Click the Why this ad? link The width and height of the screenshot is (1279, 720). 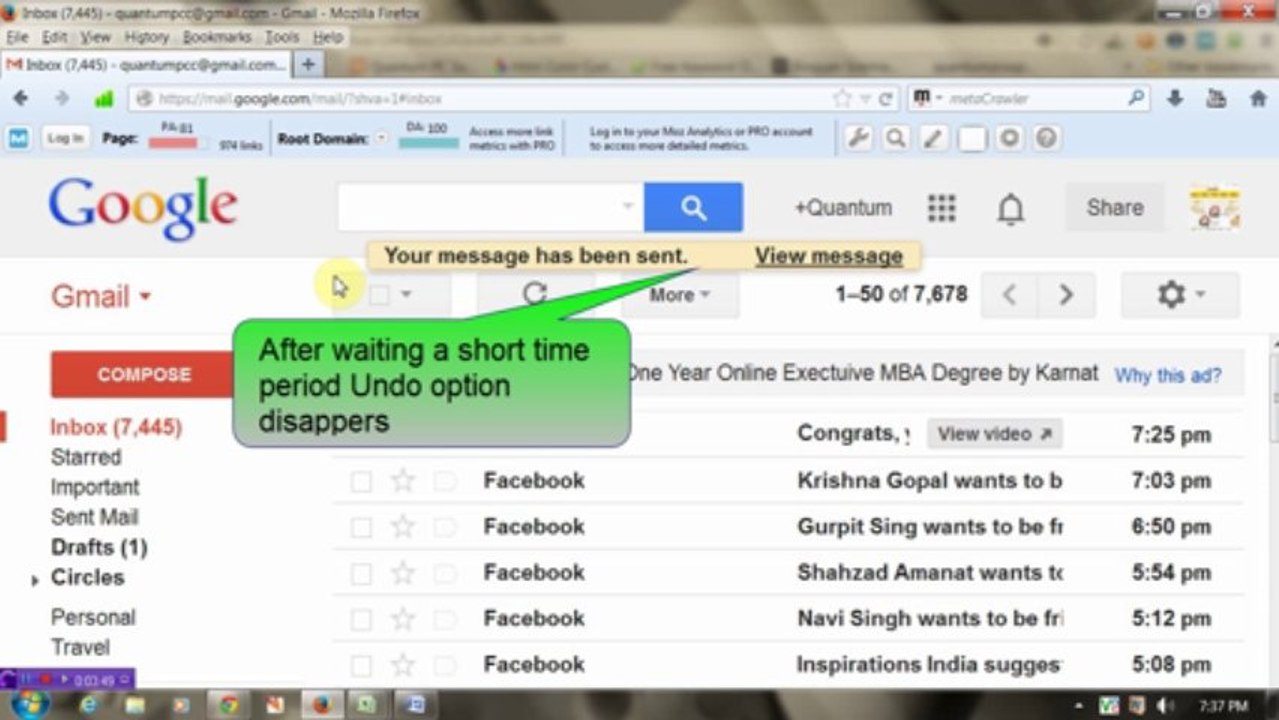coord(1168,376)
